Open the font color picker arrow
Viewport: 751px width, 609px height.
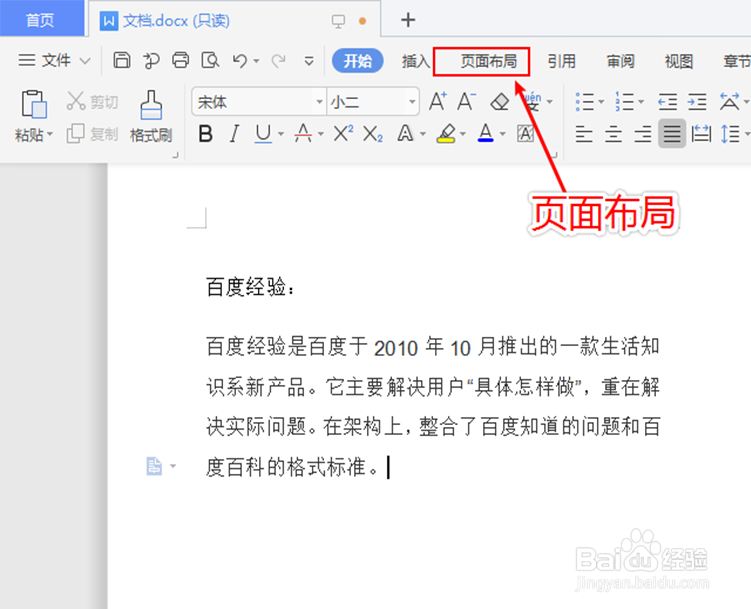(x=502, y=134)
